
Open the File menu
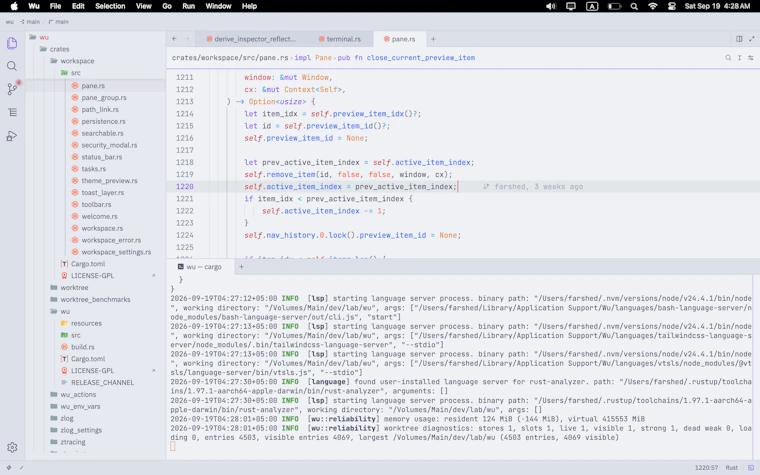(x=55, y=6)
